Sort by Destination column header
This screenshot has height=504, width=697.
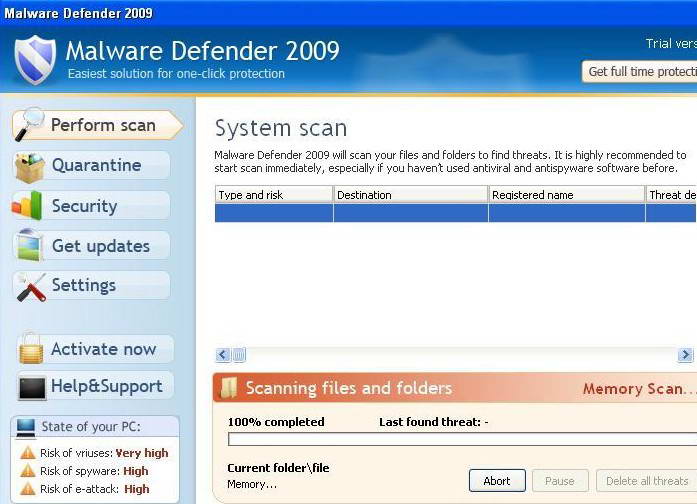pyautogui.click(x=410, y=195)
